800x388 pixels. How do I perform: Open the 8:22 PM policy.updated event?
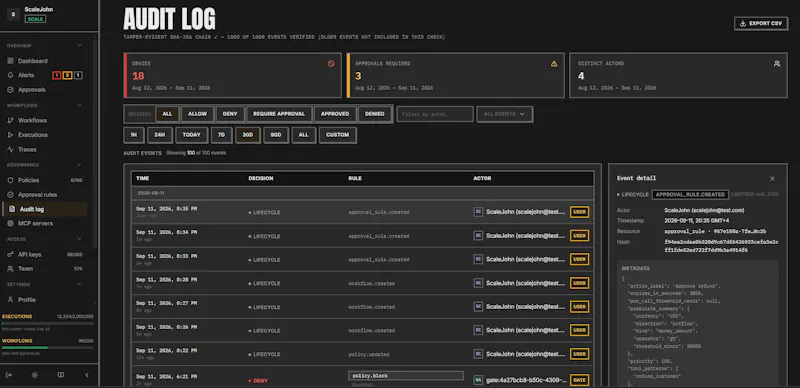click(x=362, y=354)
